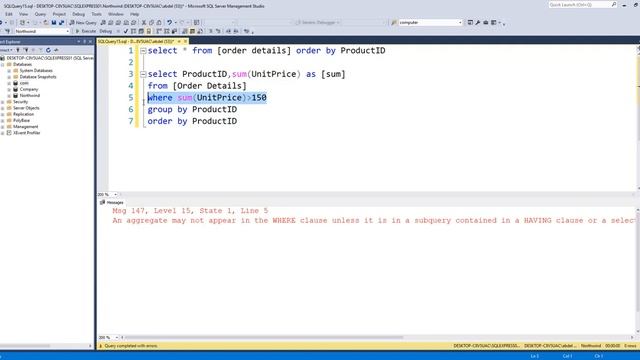Click the Messages pane horizontal scrollbar
The image size is (640, 360).
coord(264,338)
